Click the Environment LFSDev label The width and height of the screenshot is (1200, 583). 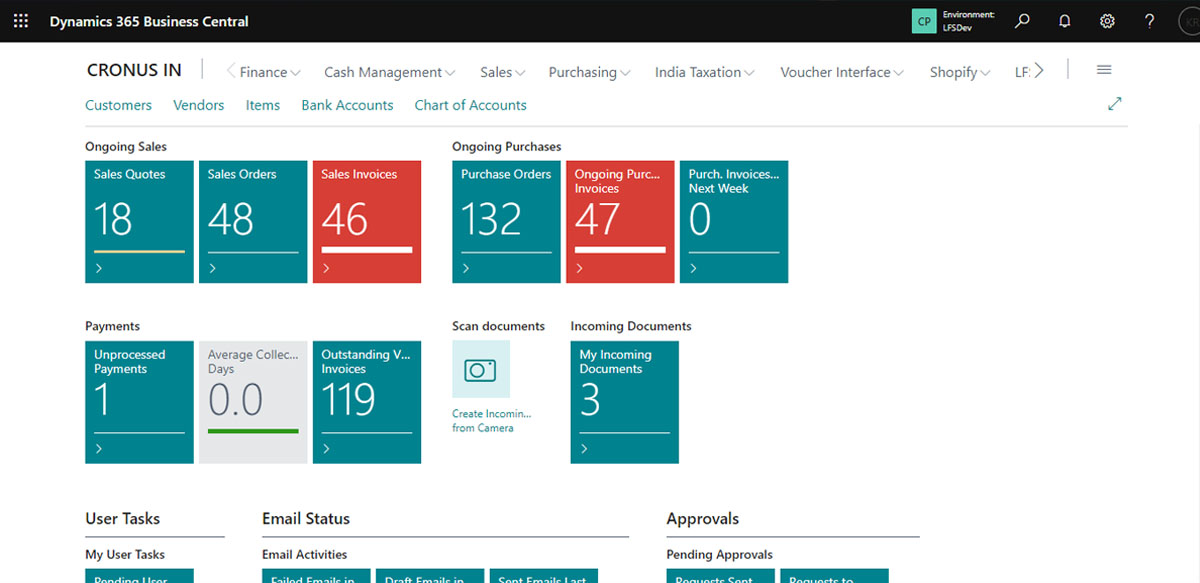pyautogui.click(x=969, y=21)
